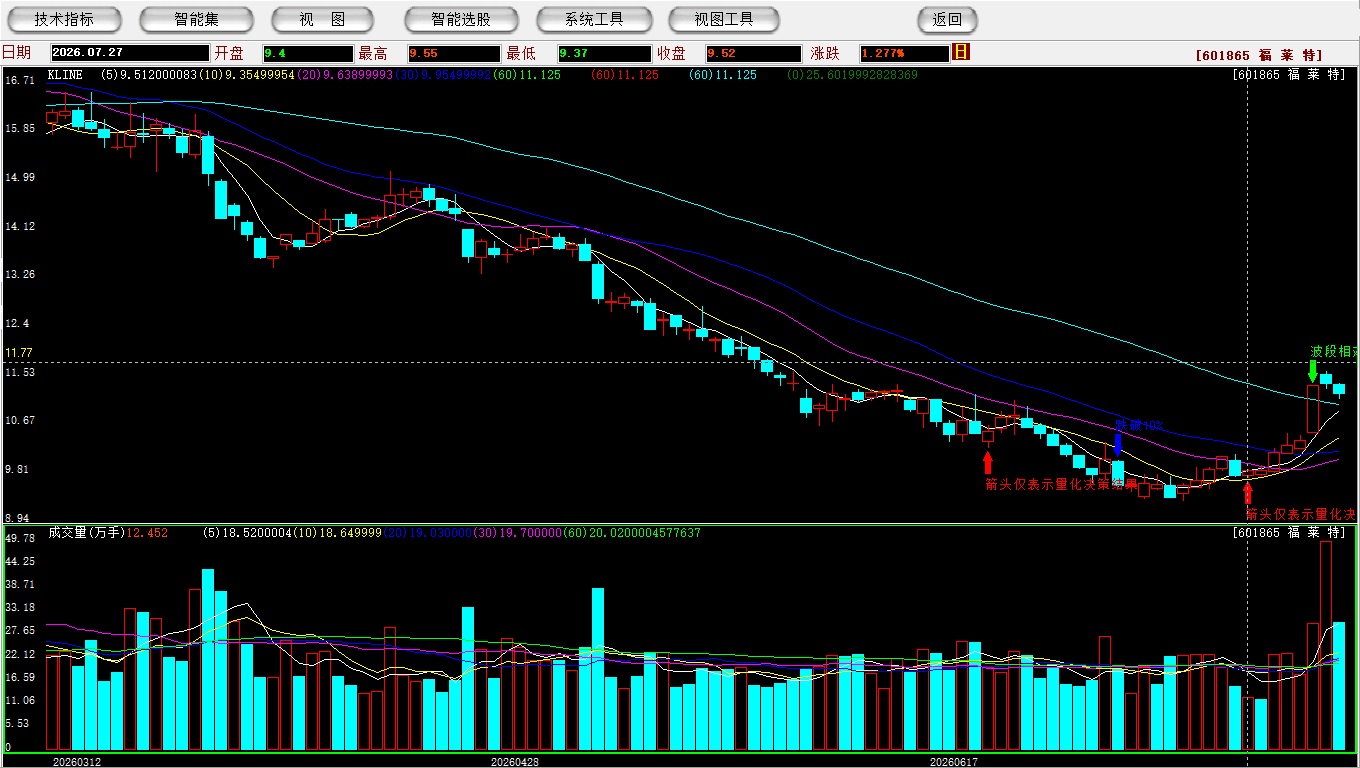
Task: Click the KLINE indicator label
Action: point(65,74)
